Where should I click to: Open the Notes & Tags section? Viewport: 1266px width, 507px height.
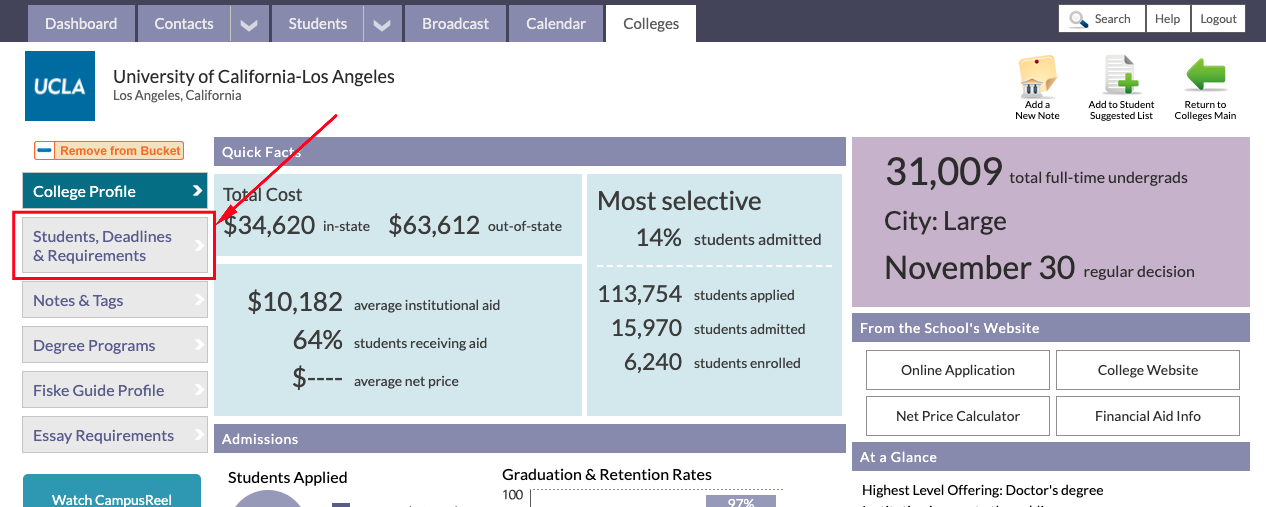coord(115,300)
